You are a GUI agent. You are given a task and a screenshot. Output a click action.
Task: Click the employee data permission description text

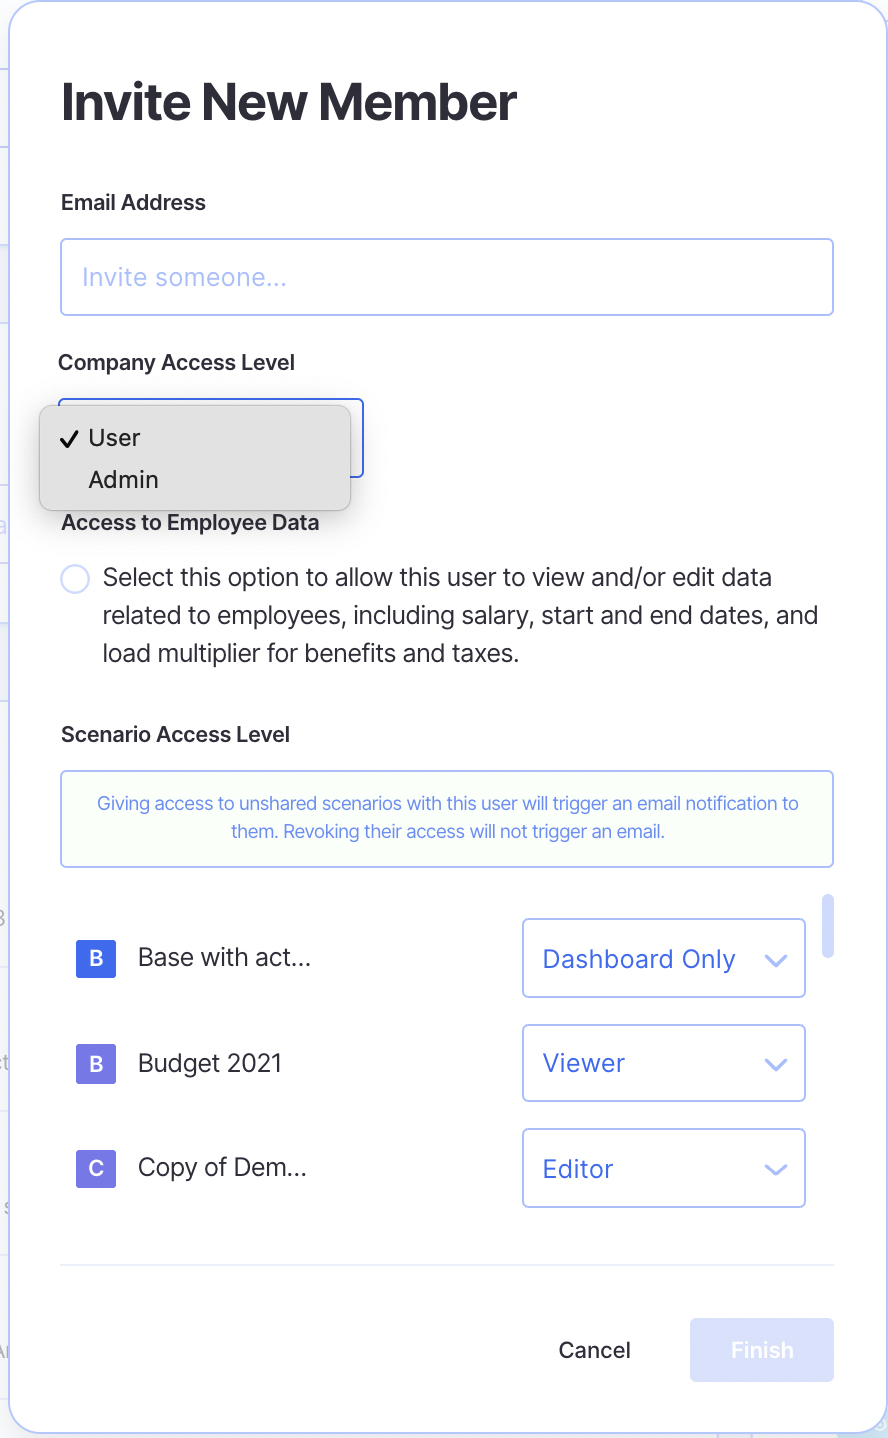click(x=460, y=616)
